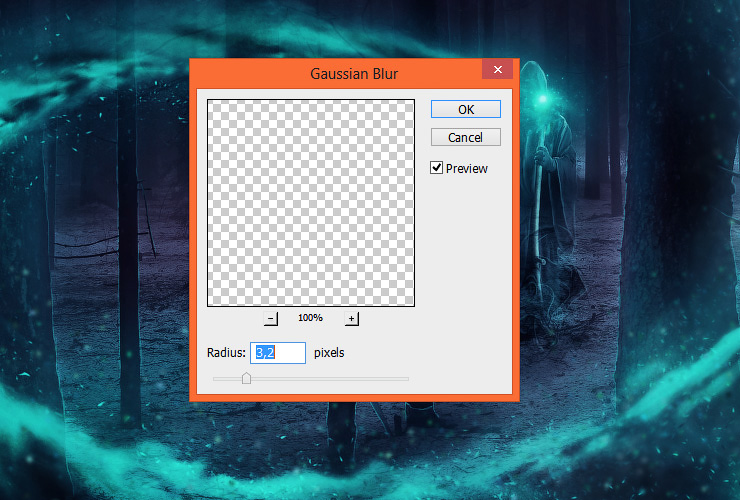
Task: Click the Radius input field
Action: point(278,353)
